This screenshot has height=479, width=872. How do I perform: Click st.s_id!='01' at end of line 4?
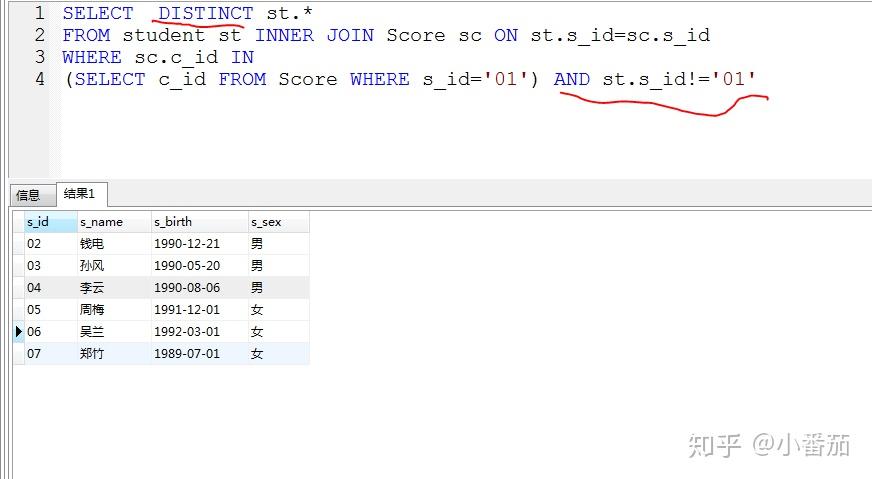pos(679,79)
